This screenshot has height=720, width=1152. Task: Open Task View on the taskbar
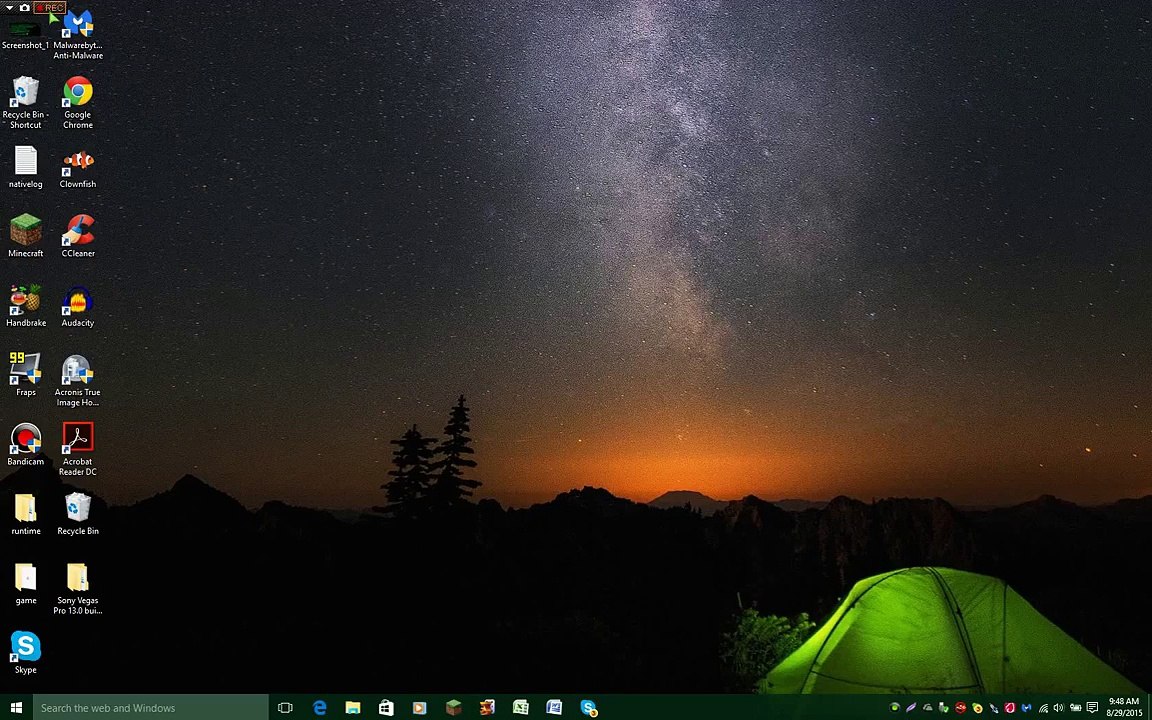click(285, 708)
